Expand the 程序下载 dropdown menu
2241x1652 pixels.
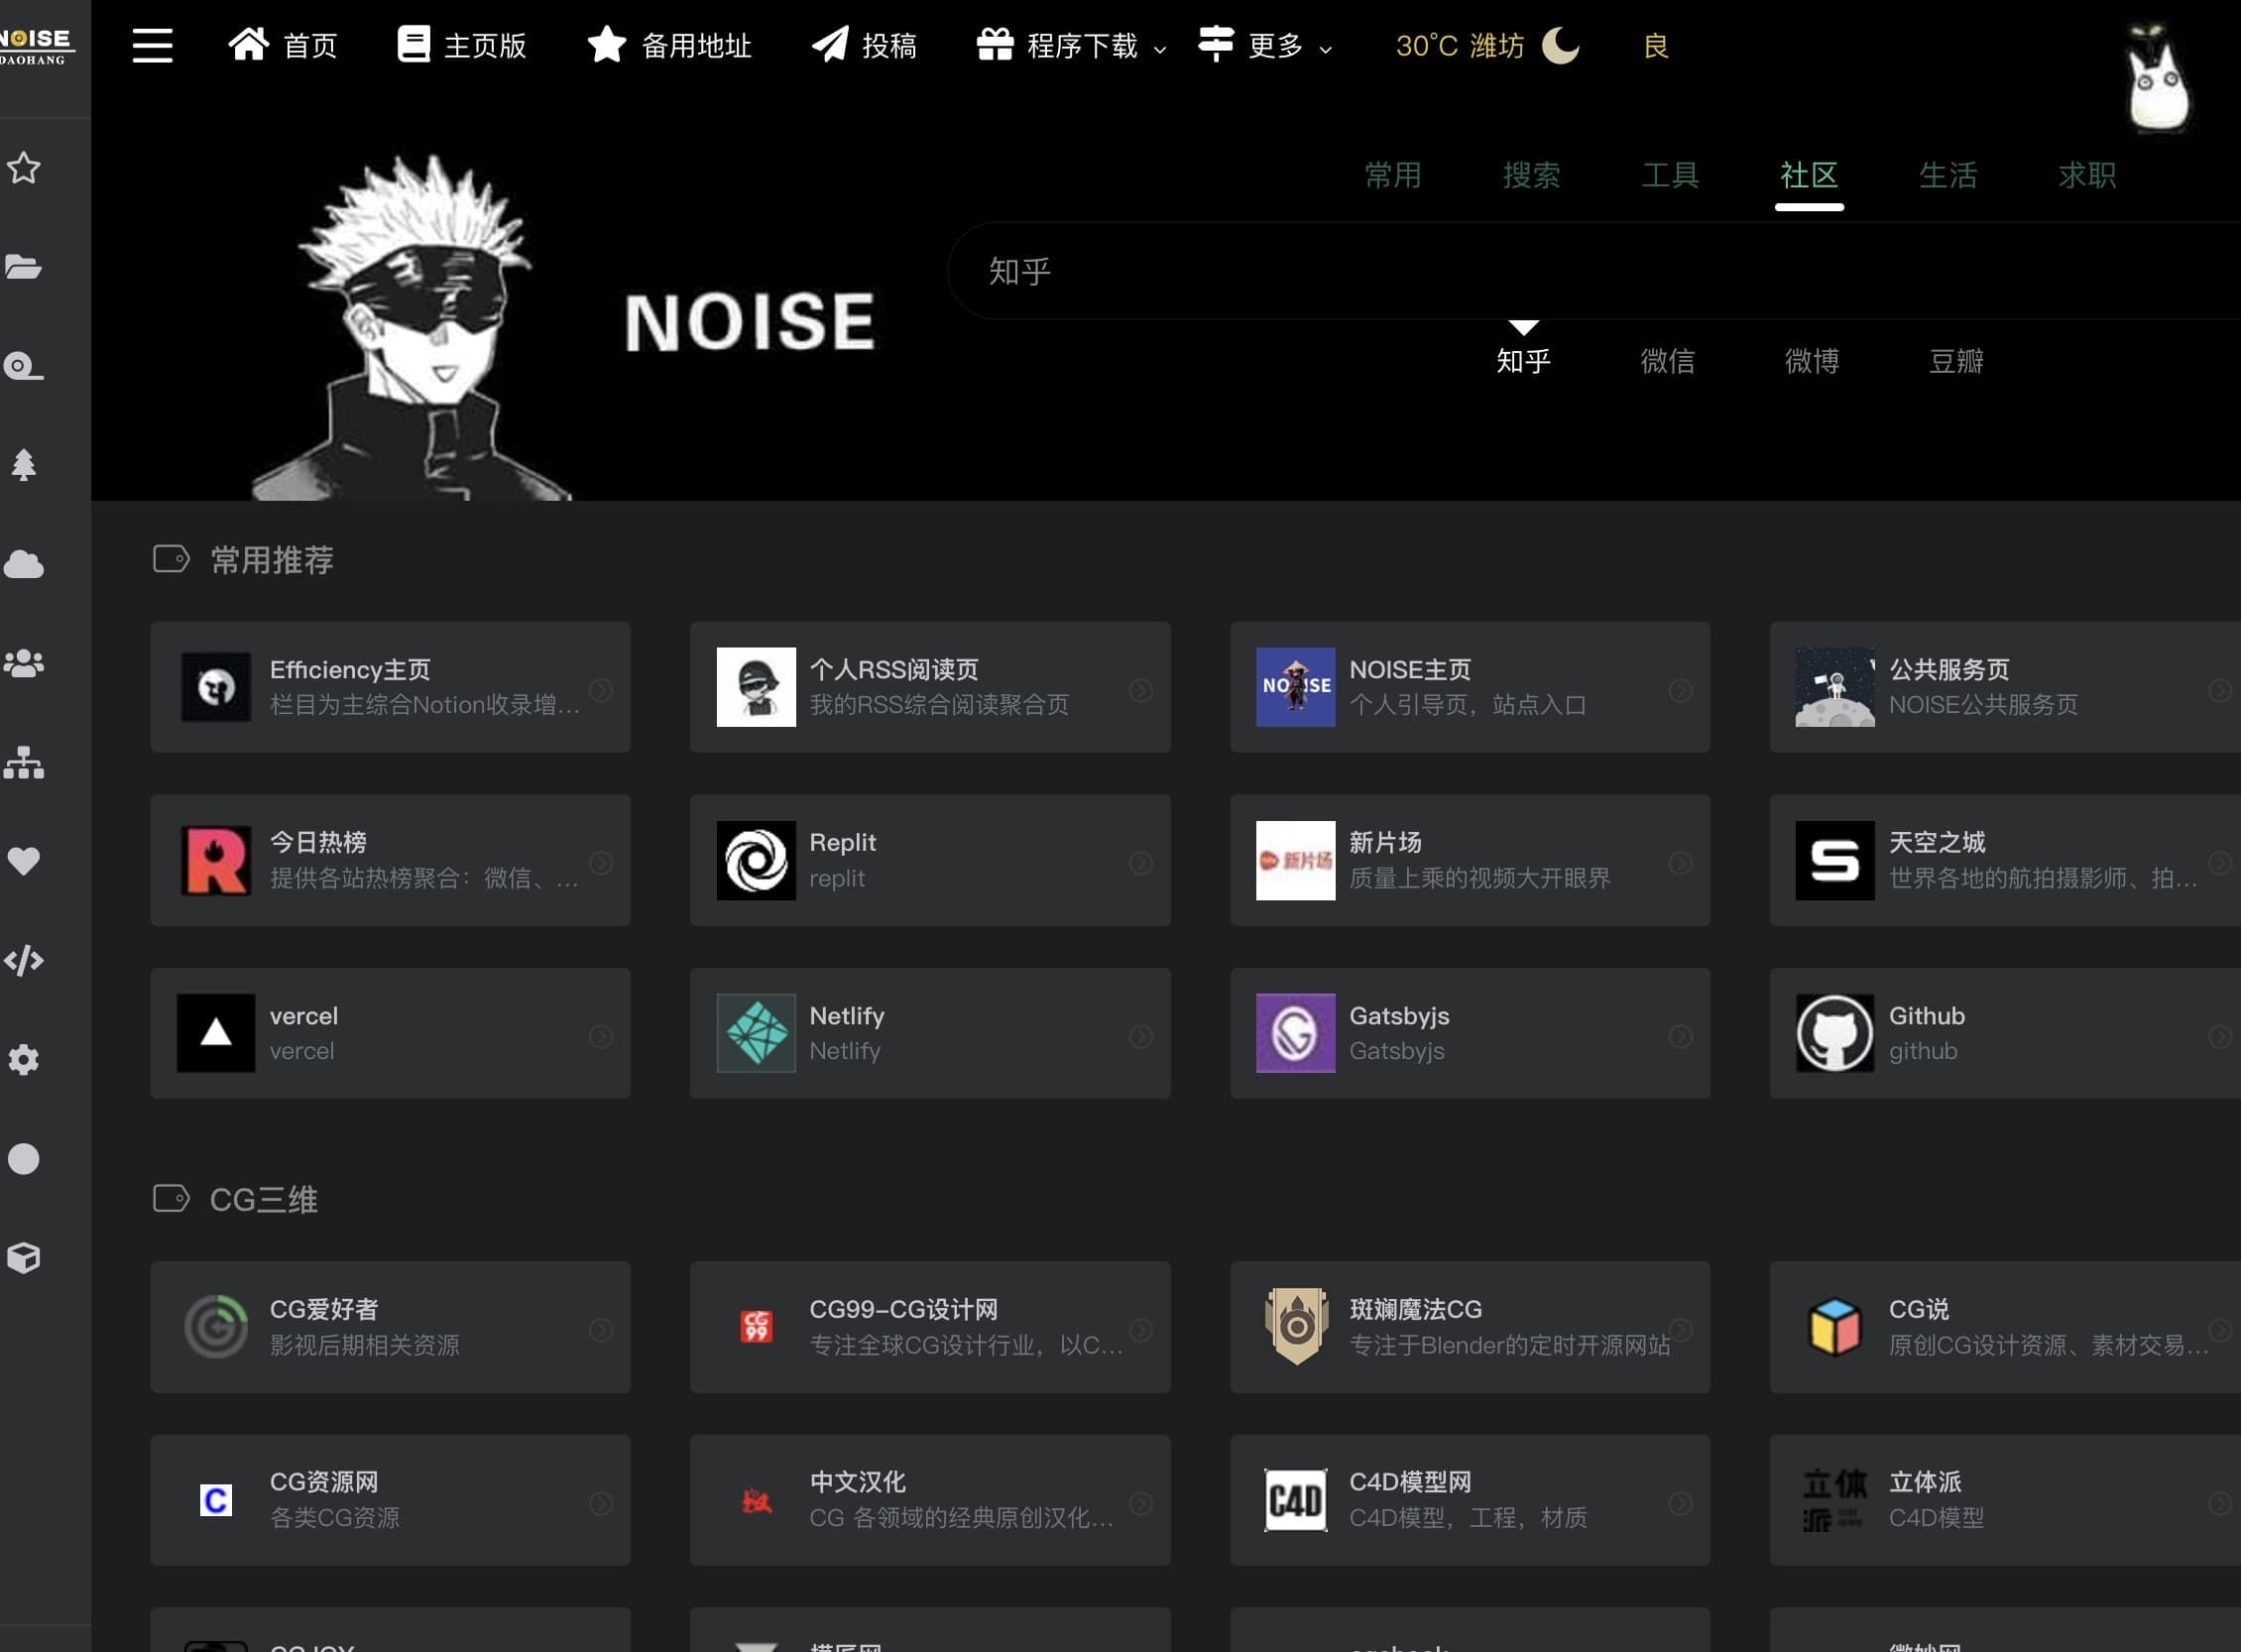(1071, 45)
